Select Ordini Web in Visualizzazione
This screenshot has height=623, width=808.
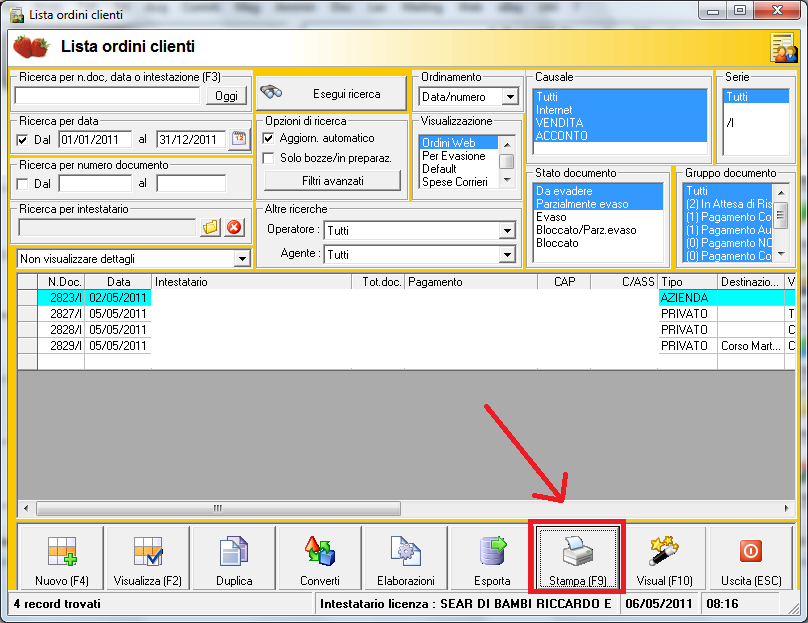(x=459, y=143)
